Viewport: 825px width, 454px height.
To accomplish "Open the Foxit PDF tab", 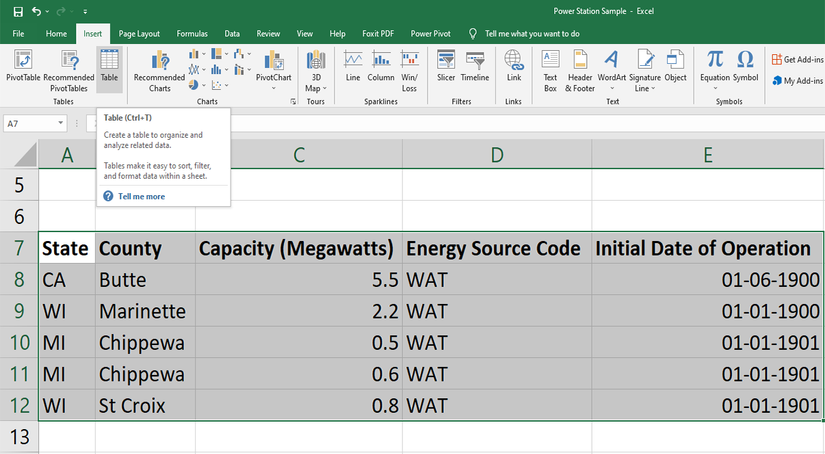I will 378,34.
